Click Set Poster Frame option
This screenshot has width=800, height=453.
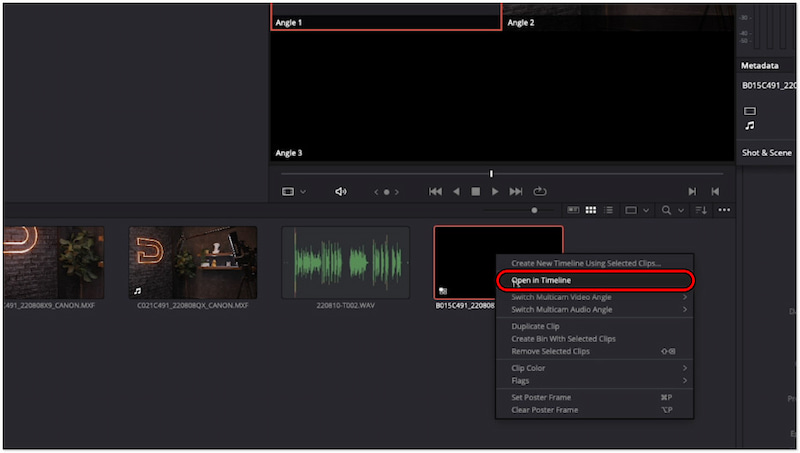[x=544, y=397]
